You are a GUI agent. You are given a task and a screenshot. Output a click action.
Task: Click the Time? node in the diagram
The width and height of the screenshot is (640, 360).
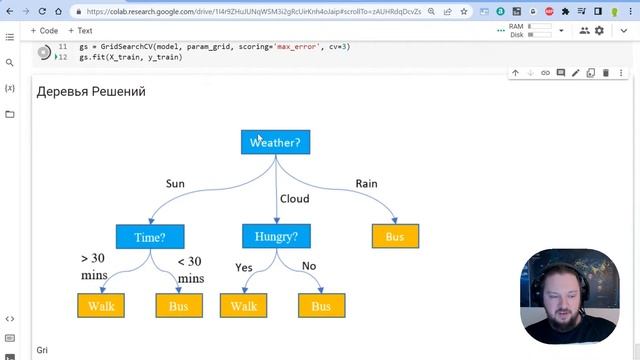(x=150, y=237)
